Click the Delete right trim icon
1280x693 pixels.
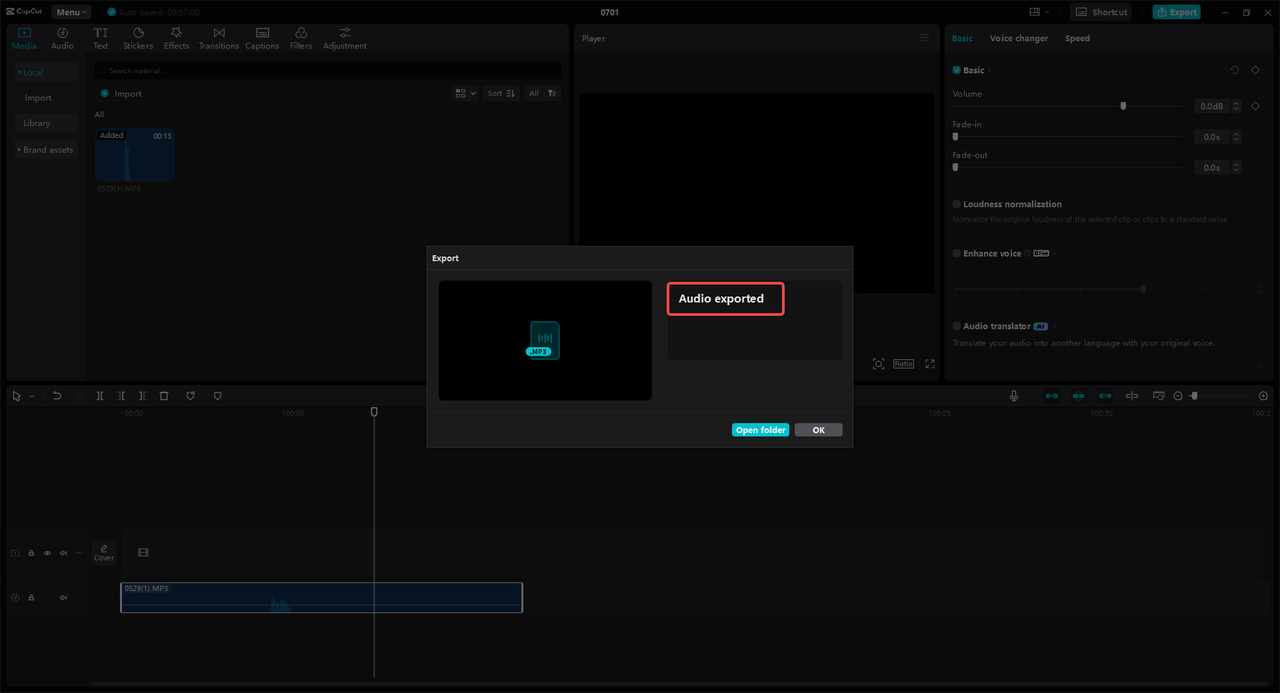142,396
